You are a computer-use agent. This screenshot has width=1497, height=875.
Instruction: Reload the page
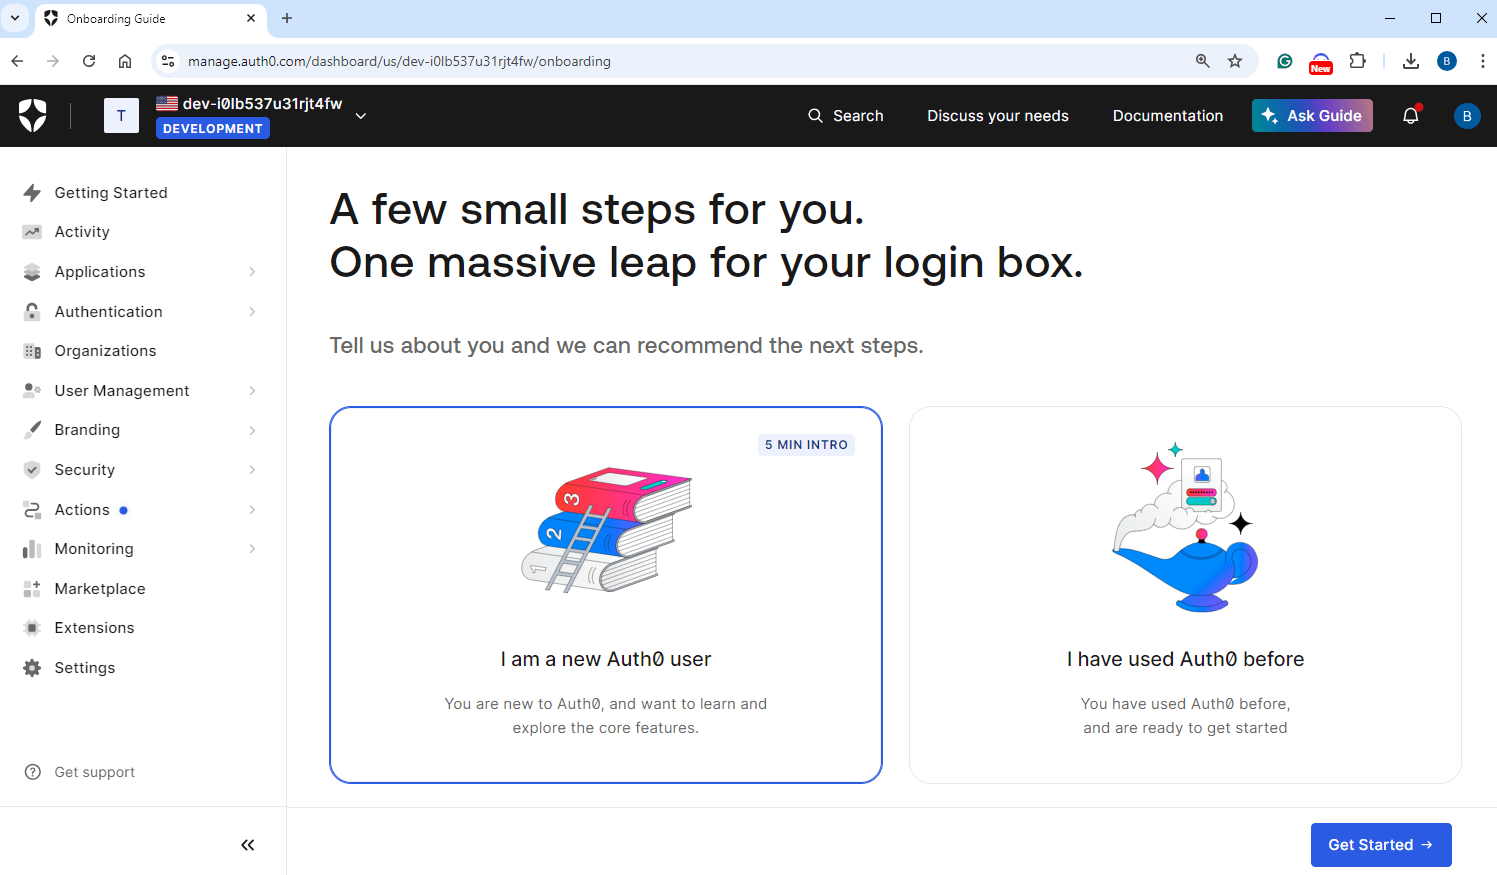click(89, 61)
